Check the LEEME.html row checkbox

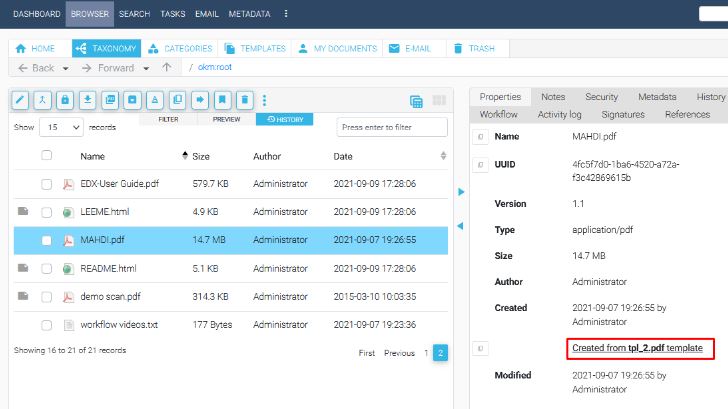(x=46, y=212)
